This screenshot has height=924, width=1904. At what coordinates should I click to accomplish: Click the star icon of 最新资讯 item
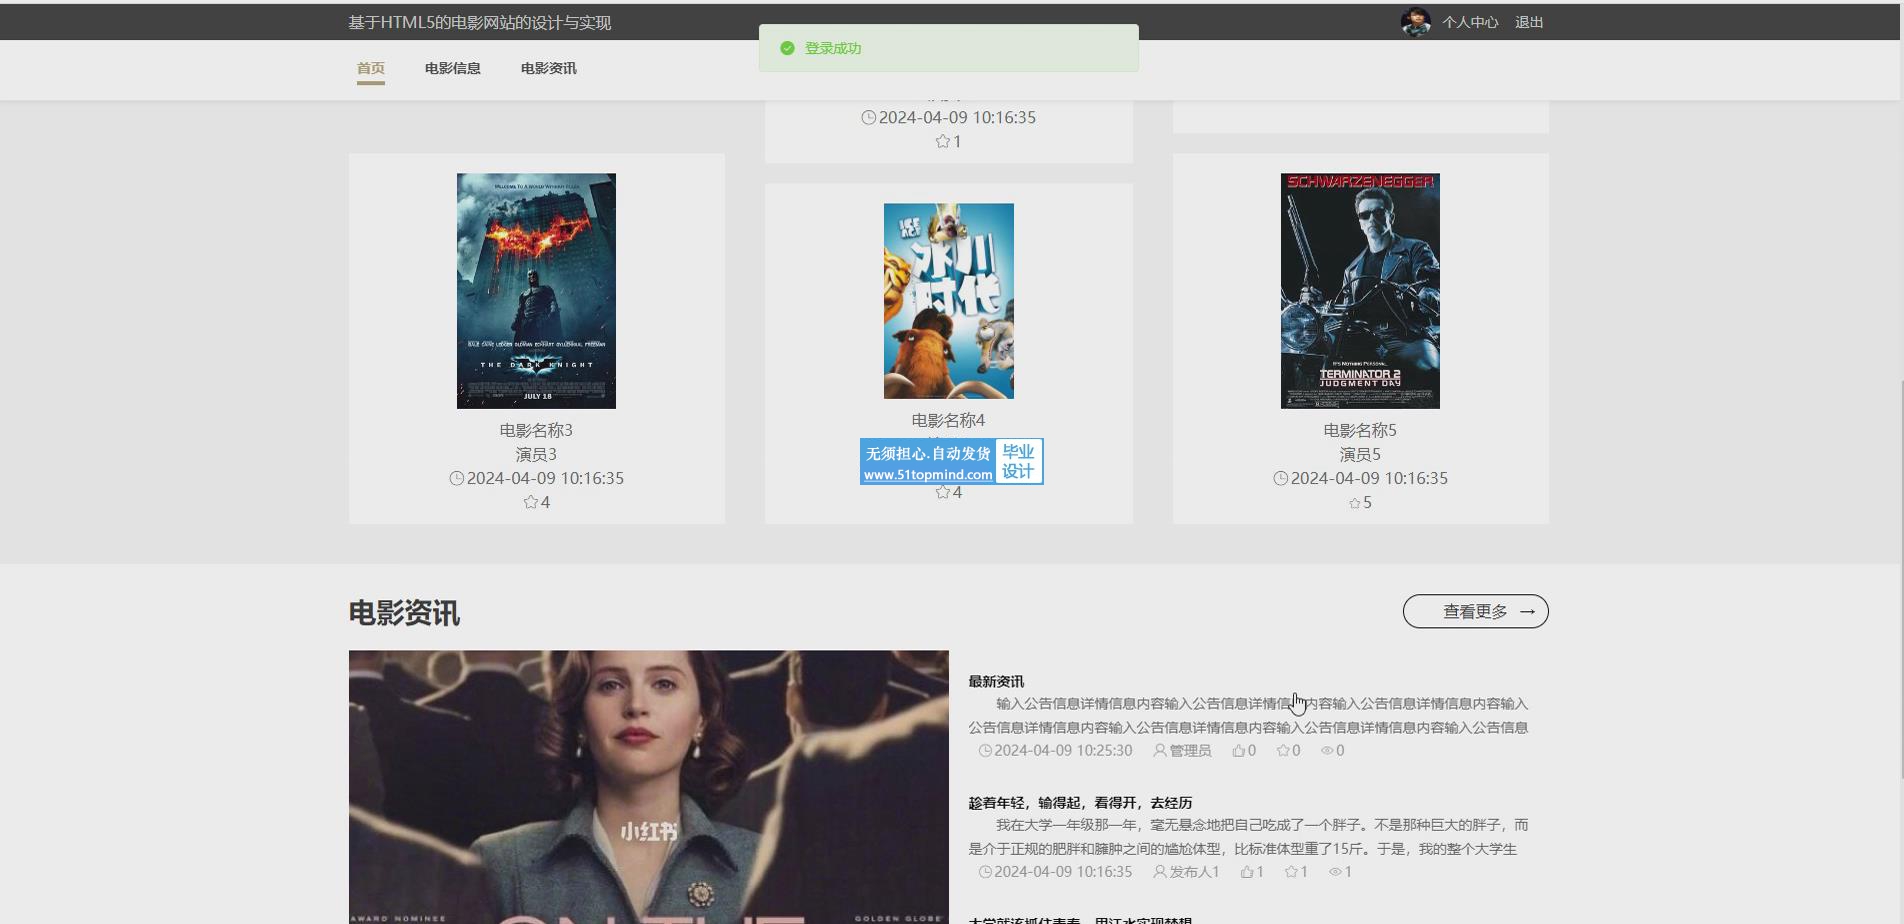(1283, 750)
